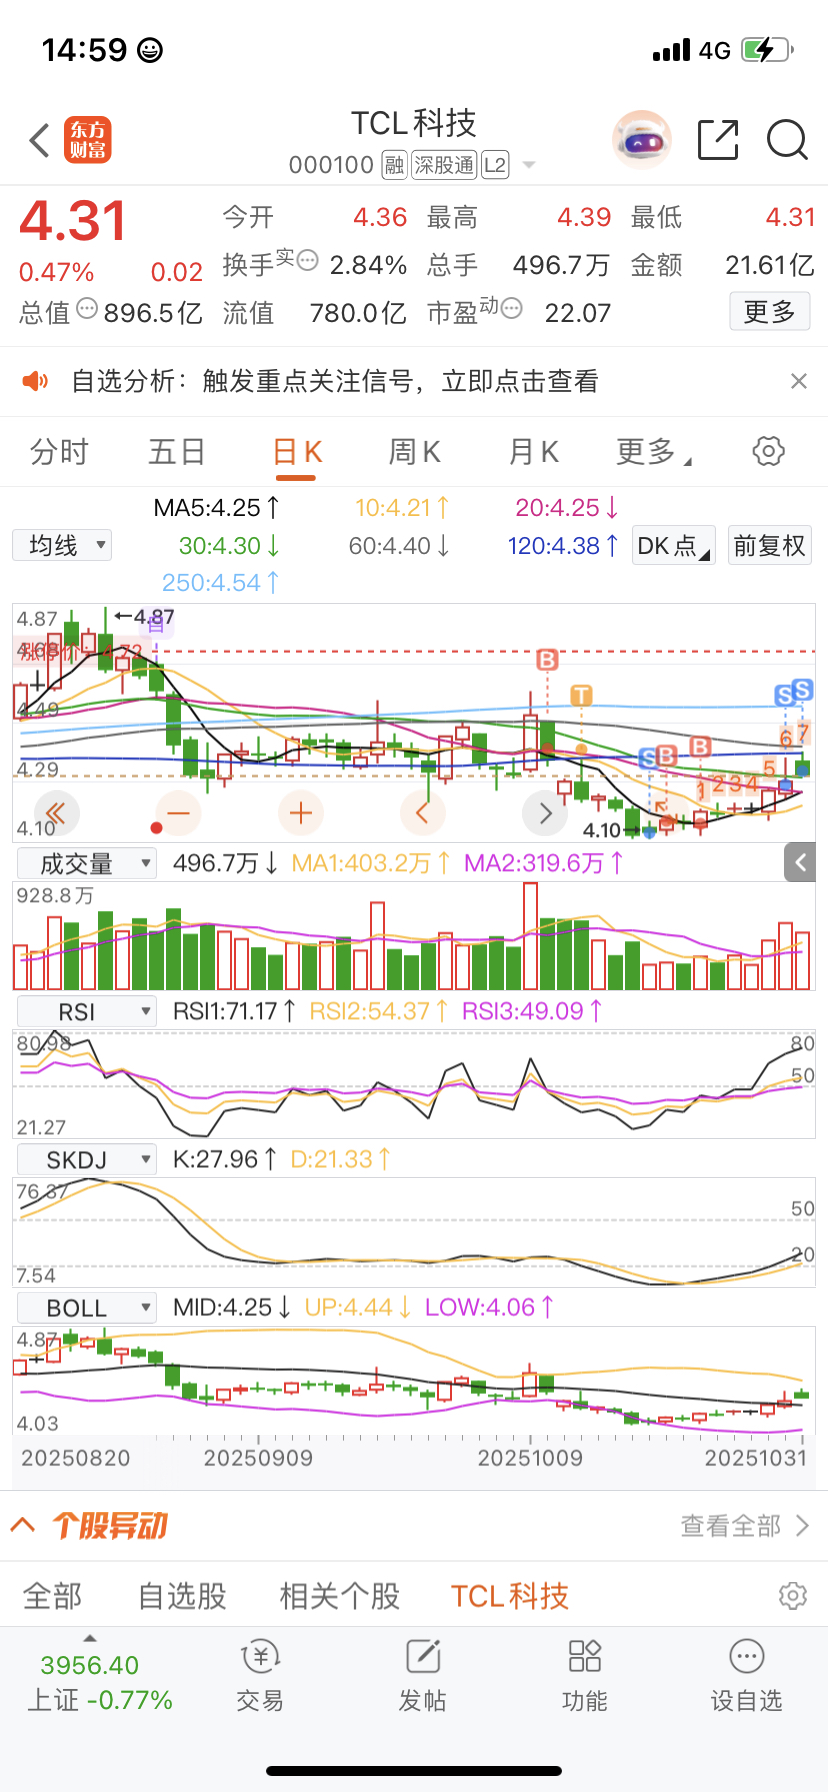The width and height of the screenshot is (828, 1792).
Task: Zoom out the K chart with minus
Action: tap(179, 813)
